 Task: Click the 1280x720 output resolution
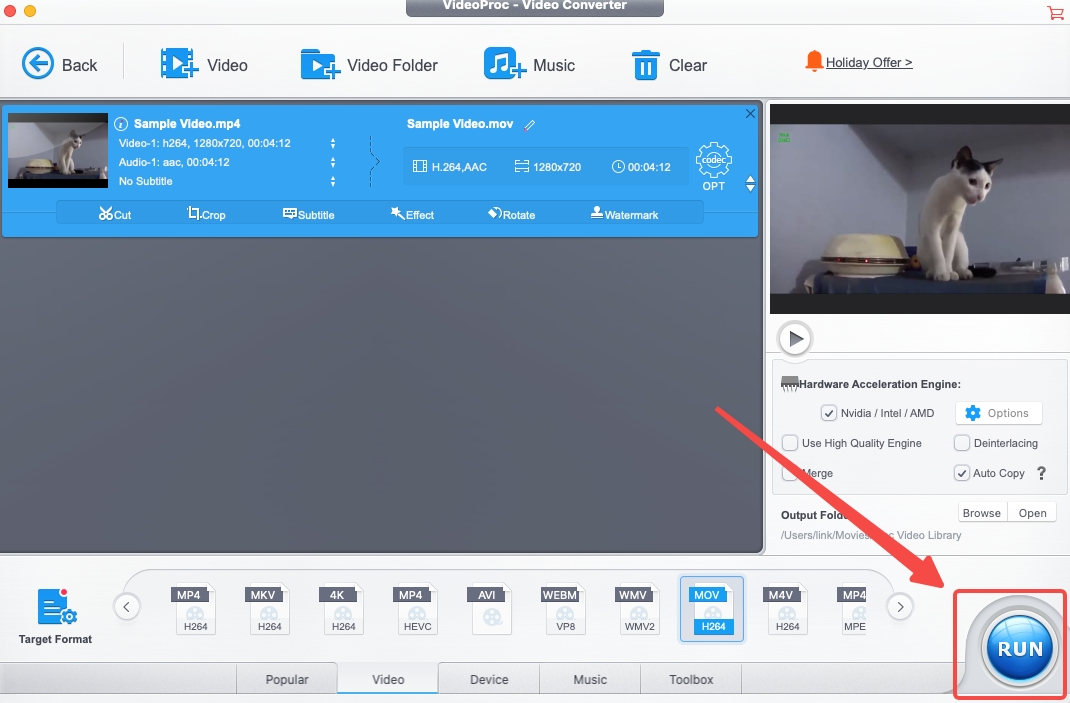pyautogui.click(x=548, y=167)
